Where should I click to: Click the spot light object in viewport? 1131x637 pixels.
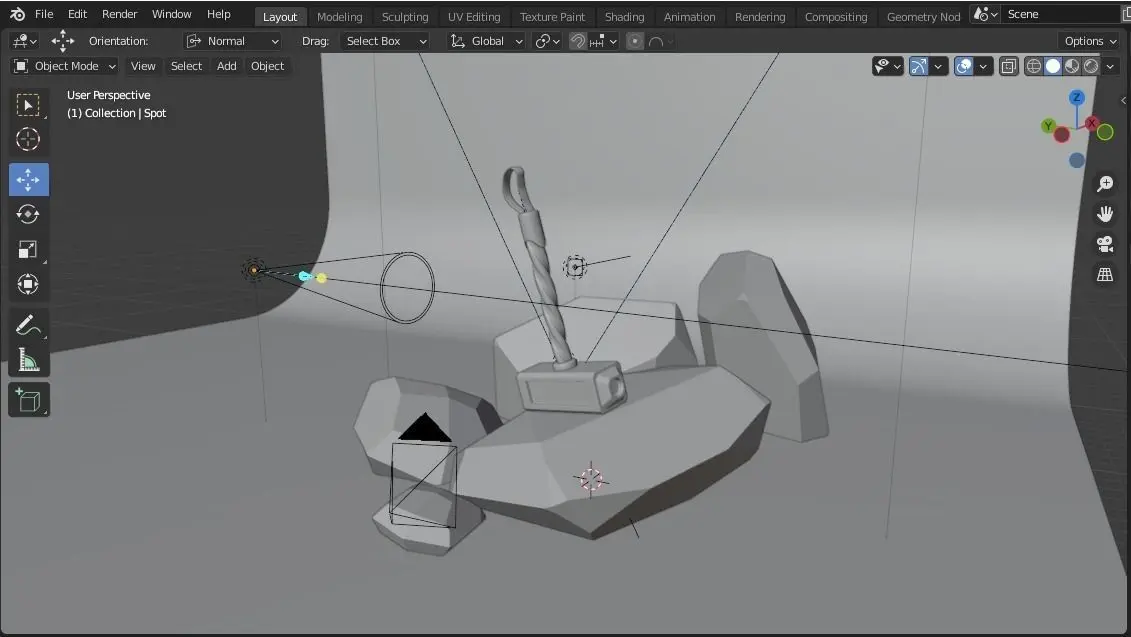pyautogui.click(x=254, y=271)
